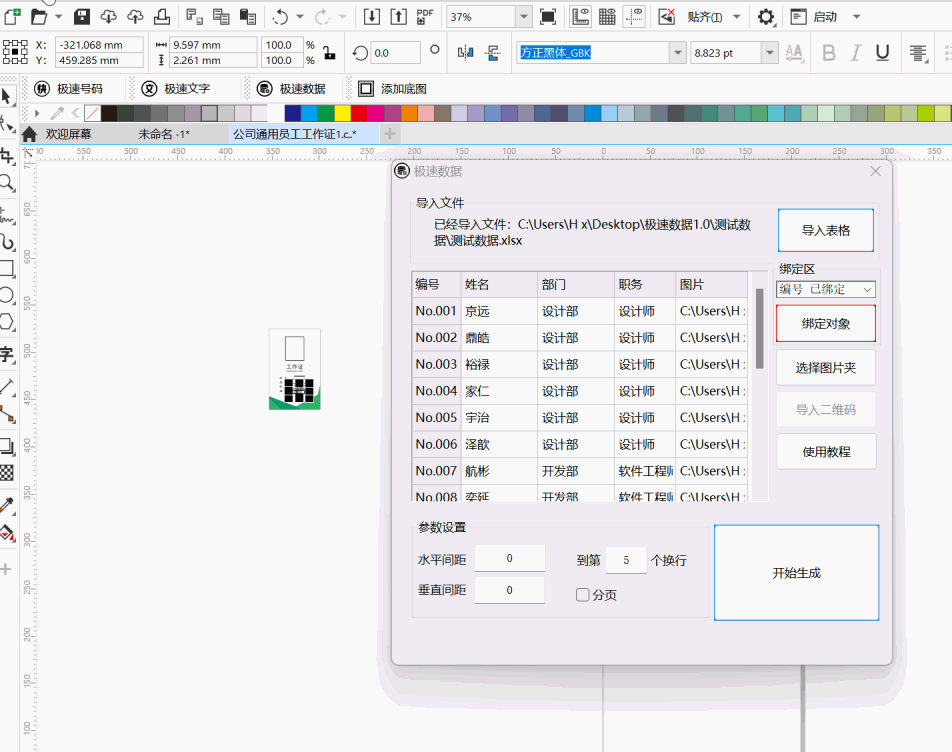The height and width of the screenshot is (752, 952).
Task: Toggle the lock ratio padlock
Action: pyautogui.click(x=329, y=53)
